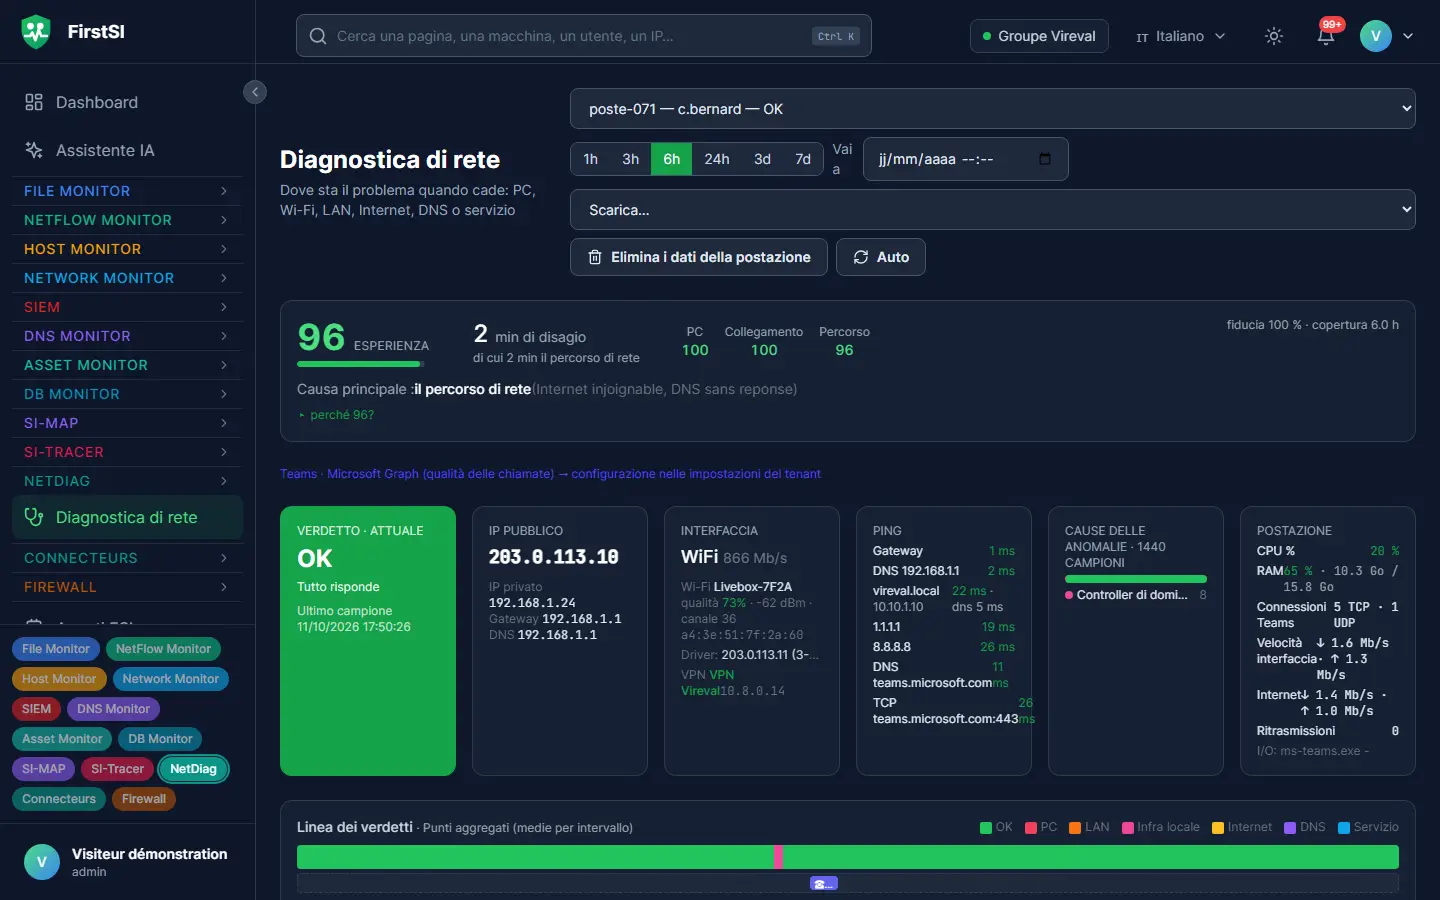Toggle the SIEM filter chip
The image size is (1440, 900).
point(36,709)
